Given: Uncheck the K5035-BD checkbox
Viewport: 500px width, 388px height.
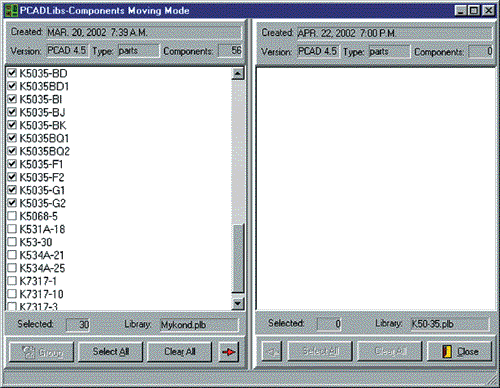Looking at the screenshot, I should click(12, 73).
